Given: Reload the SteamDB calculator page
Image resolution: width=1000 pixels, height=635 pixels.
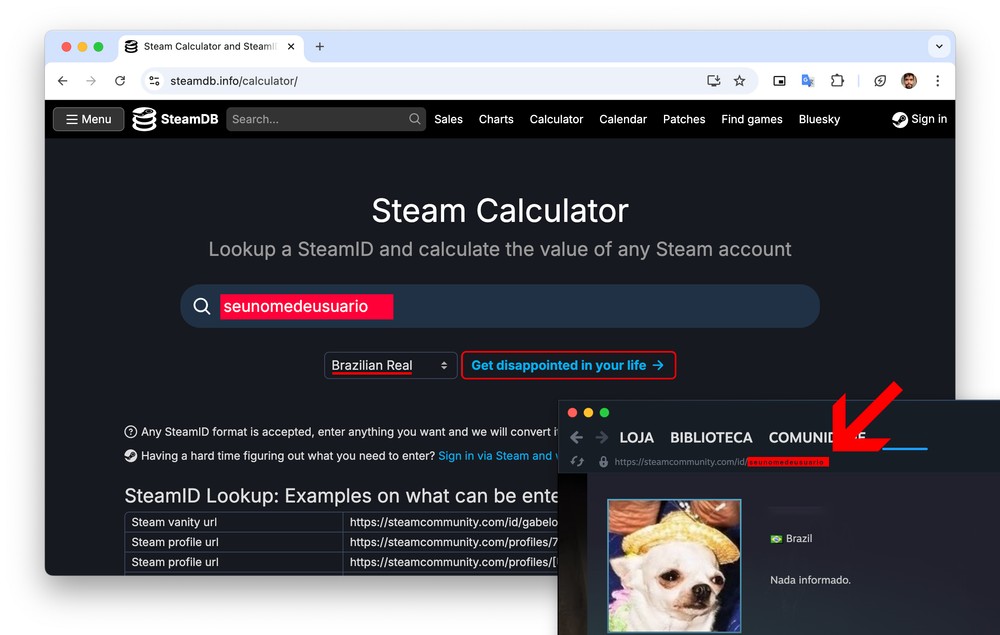Looking at the screenshot, I should click(120, 81).
